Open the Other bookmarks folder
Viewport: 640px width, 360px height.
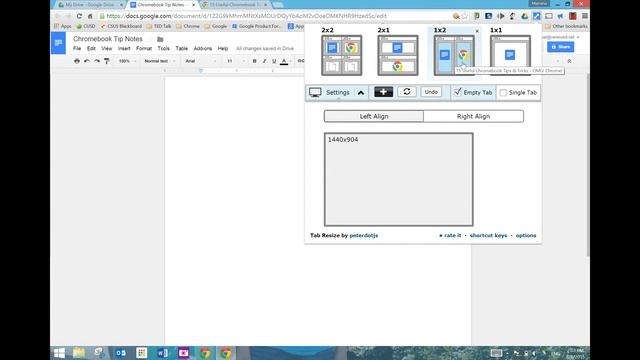(x=566, y=26)
